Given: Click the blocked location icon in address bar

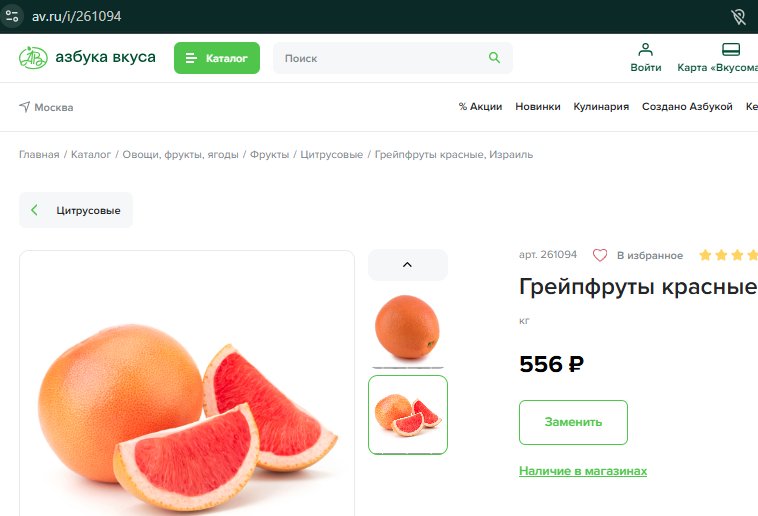Looking at the screenshot, I should (738, 16).
